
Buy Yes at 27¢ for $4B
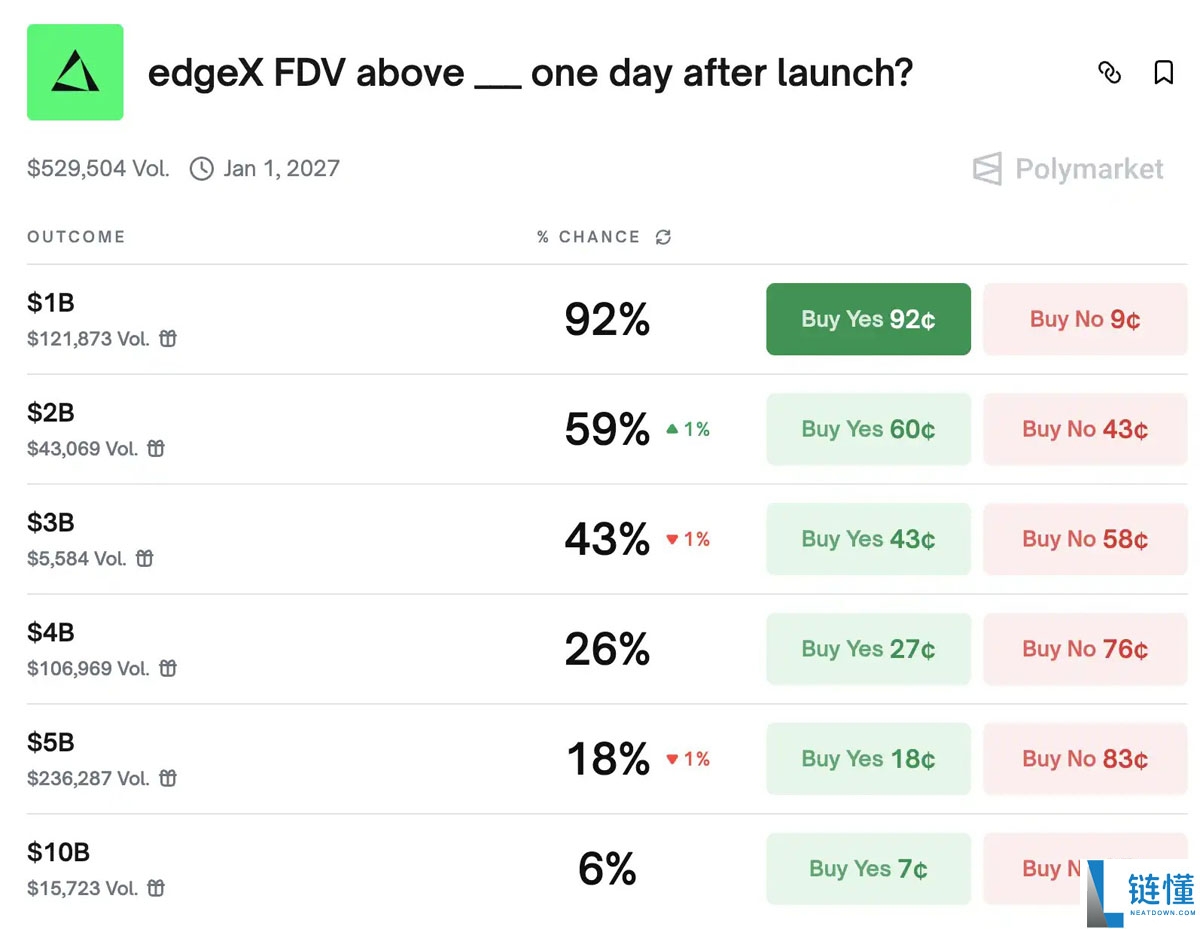(x=868, y=649)
